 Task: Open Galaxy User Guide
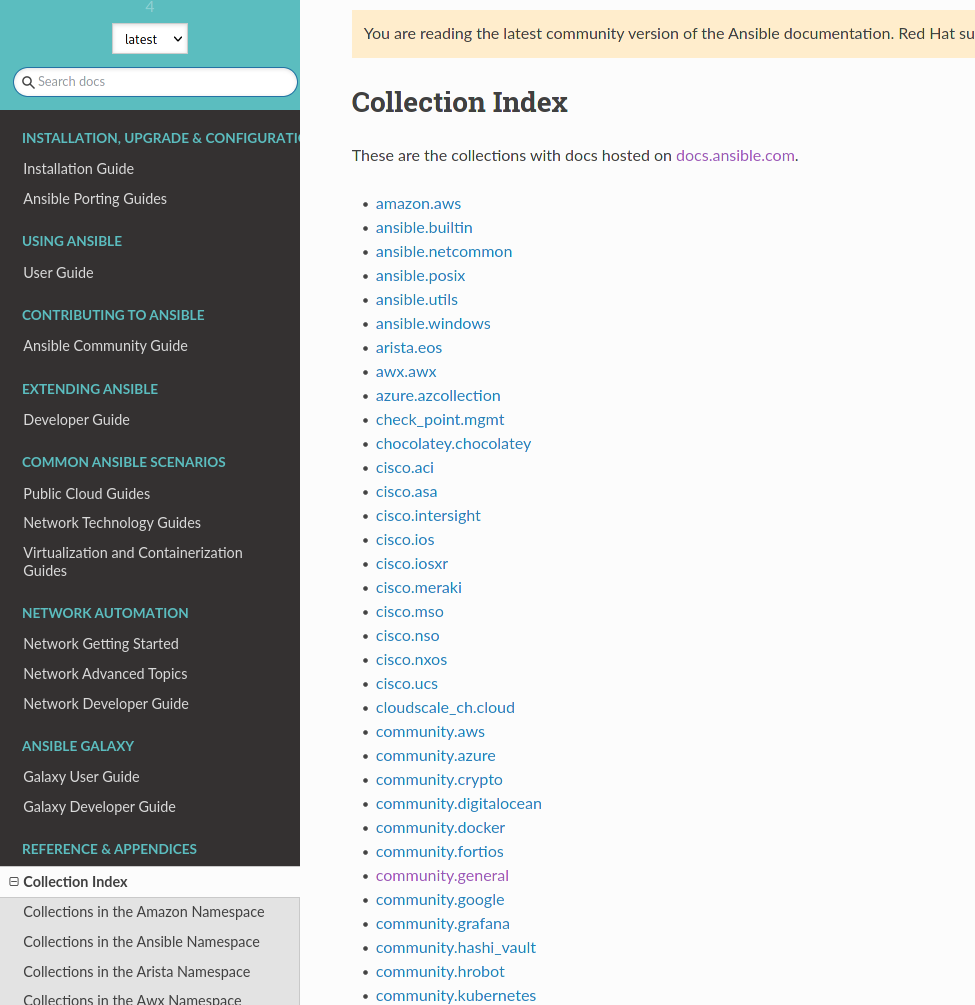pos(81,777)
